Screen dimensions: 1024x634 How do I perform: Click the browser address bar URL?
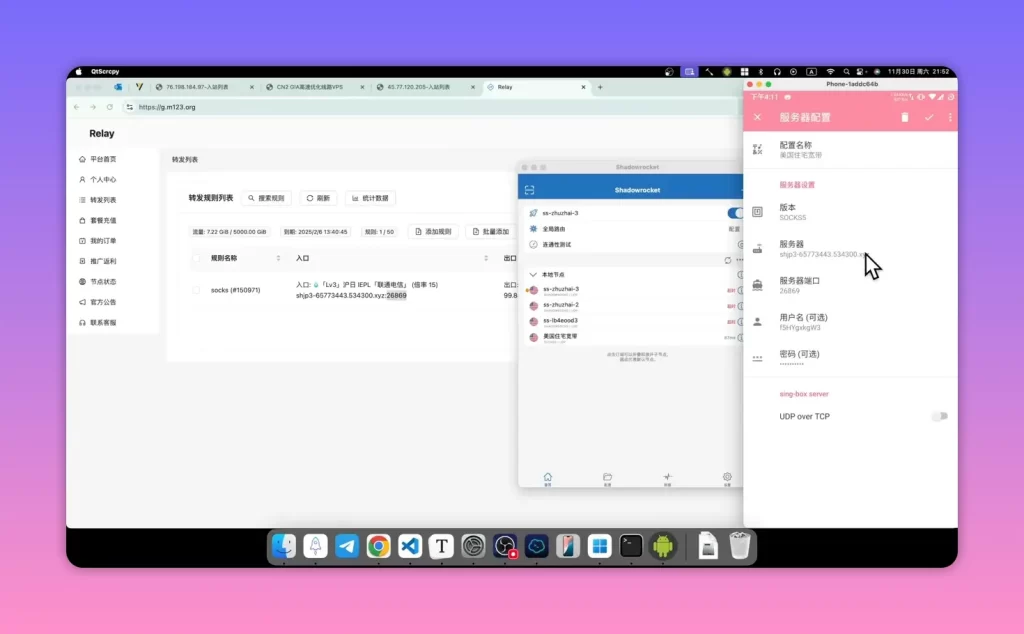[167, 107]
